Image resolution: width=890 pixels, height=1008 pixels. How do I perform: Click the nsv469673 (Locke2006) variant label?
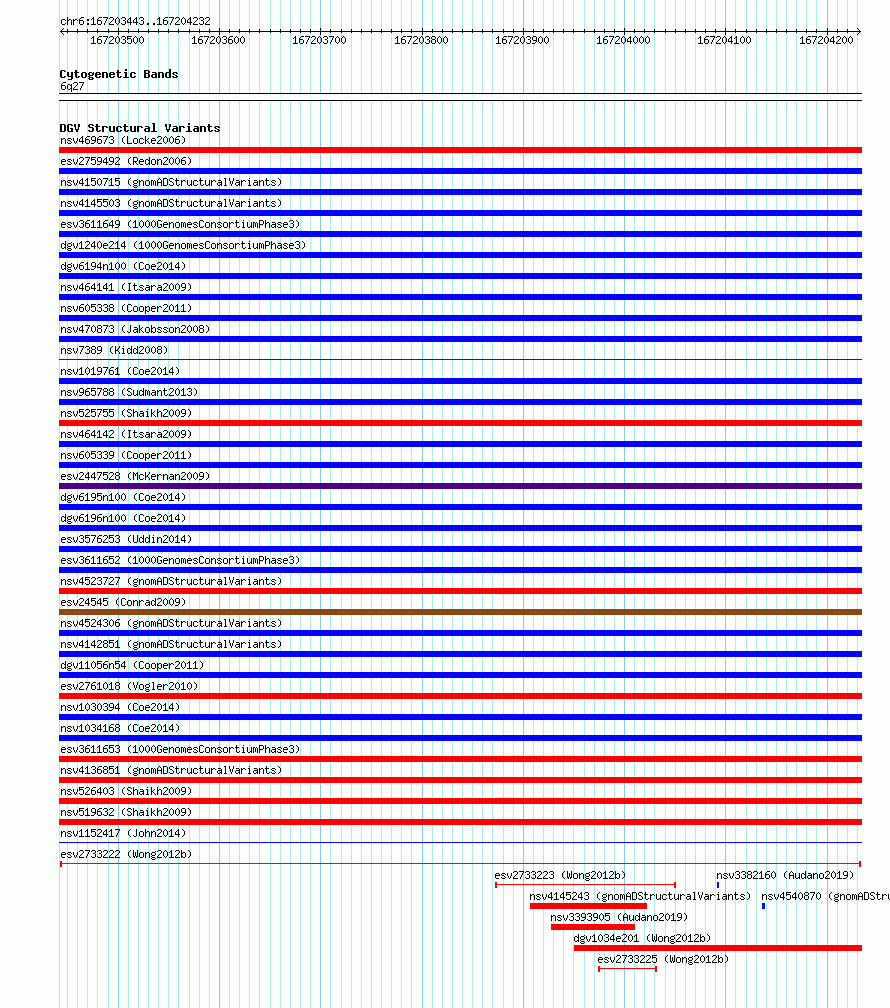point(123,140)
